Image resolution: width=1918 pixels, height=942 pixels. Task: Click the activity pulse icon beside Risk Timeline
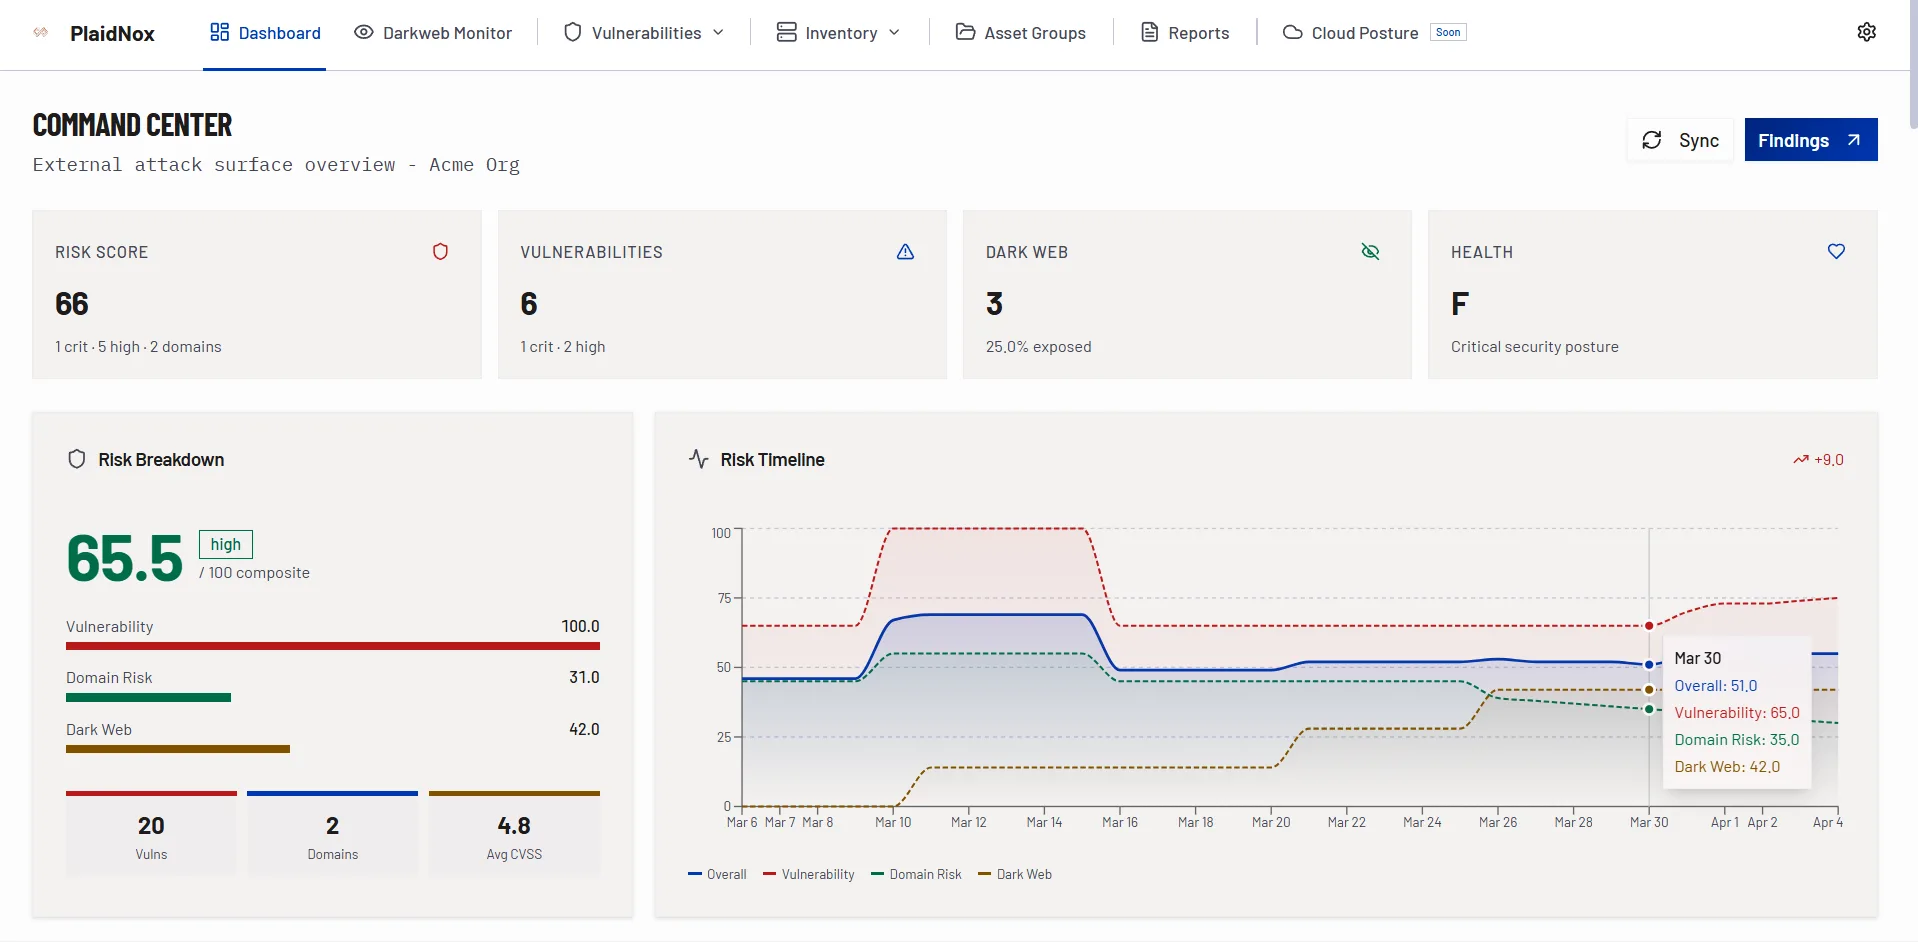click(x=698, y=459)
